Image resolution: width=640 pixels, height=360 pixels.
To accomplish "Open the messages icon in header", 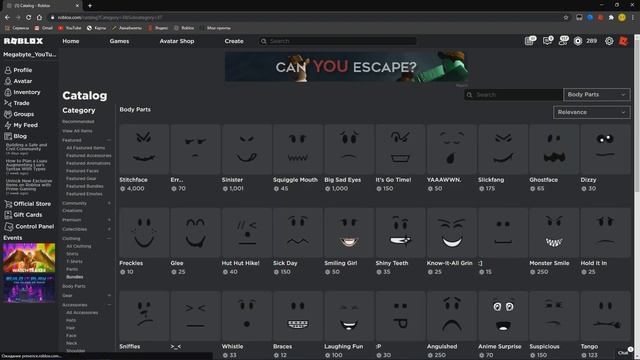I will click(547, 41).
